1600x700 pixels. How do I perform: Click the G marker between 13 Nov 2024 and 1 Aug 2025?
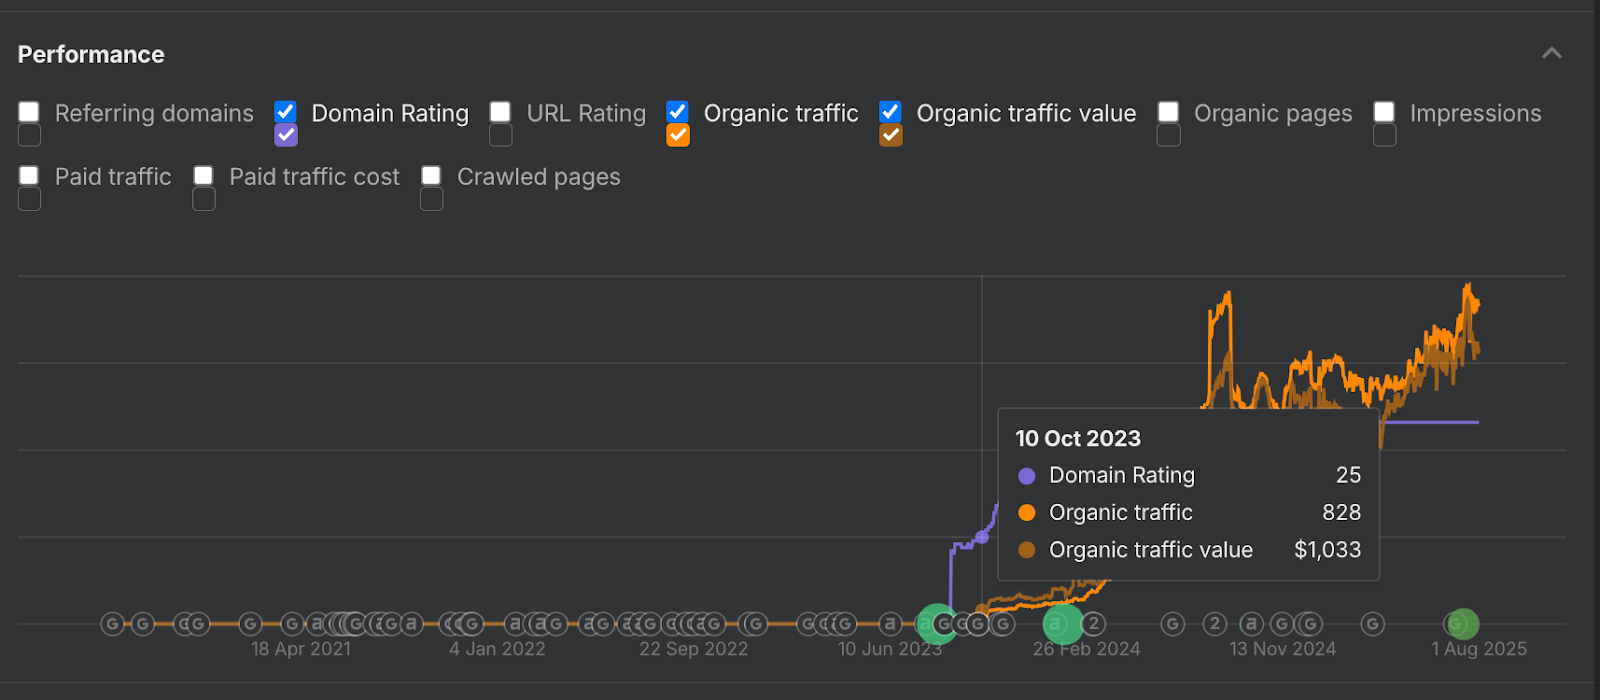[1373, 625]
